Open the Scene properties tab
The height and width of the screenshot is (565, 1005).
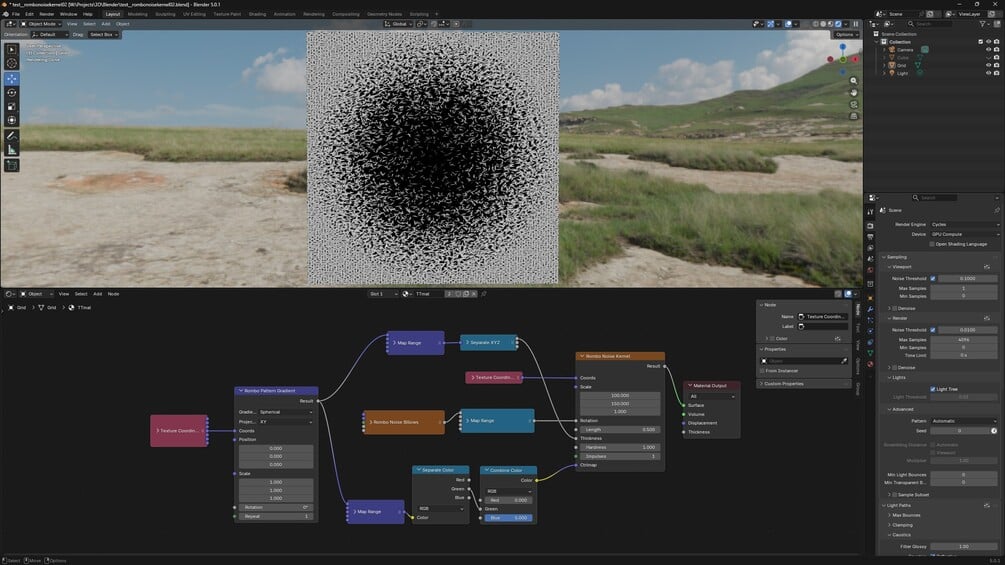pos(870,258)
